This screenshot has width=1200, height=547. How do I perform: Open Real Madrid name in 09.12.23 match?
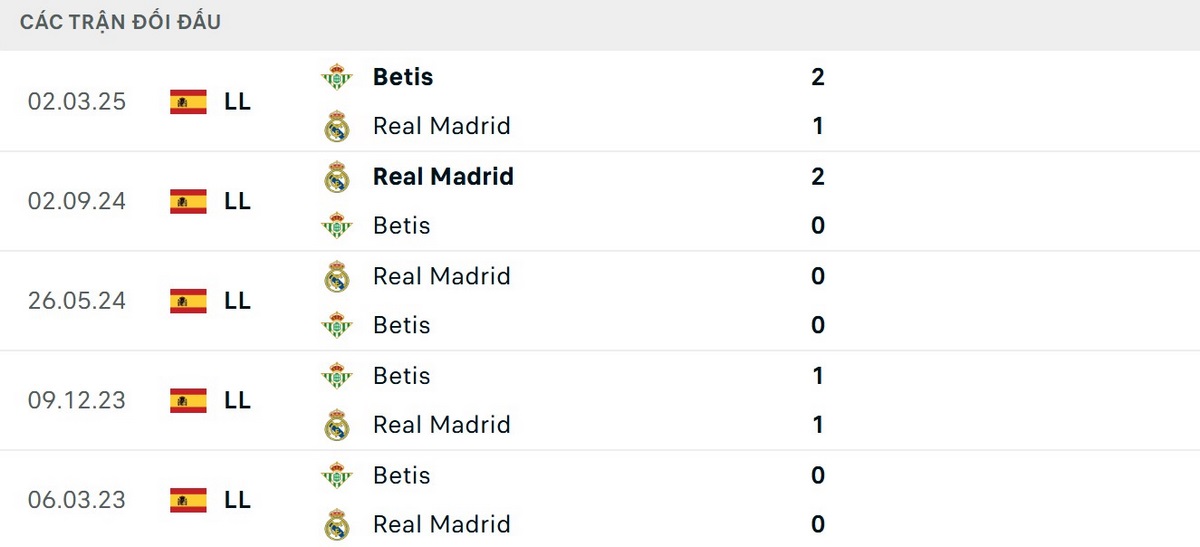click(x=441, y=425)
